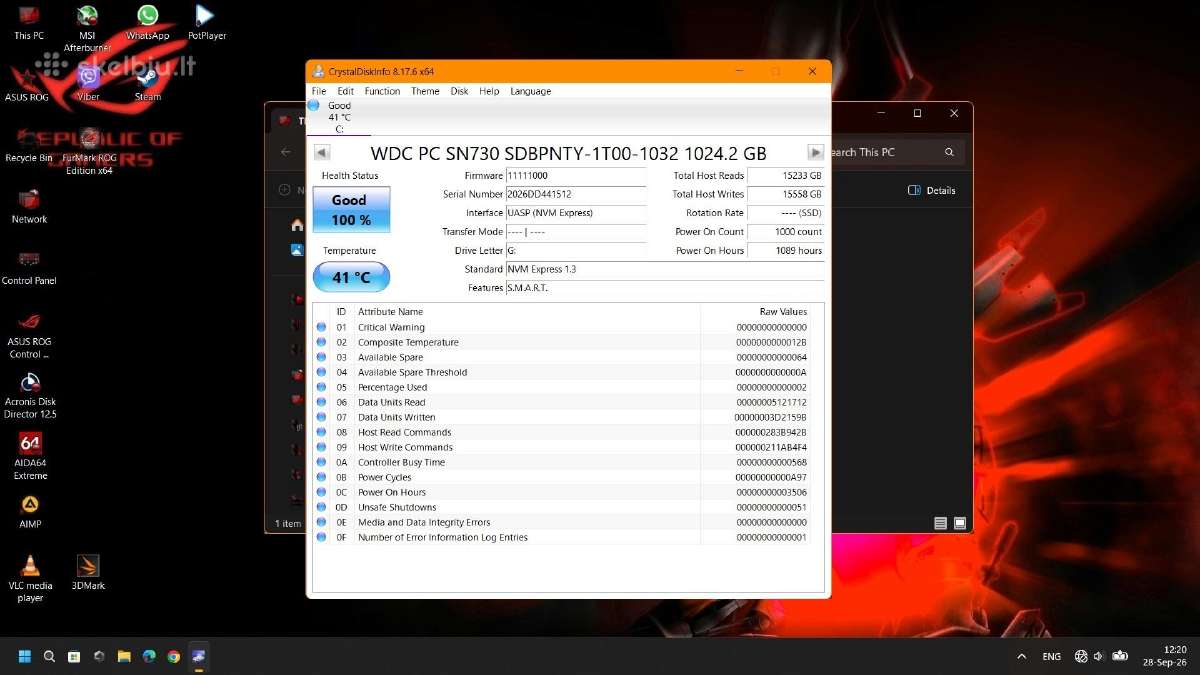The image size is (1200, 675).
Task: Launch AIDA64 Extreme from the desktop
Action: tap(30, 457)
